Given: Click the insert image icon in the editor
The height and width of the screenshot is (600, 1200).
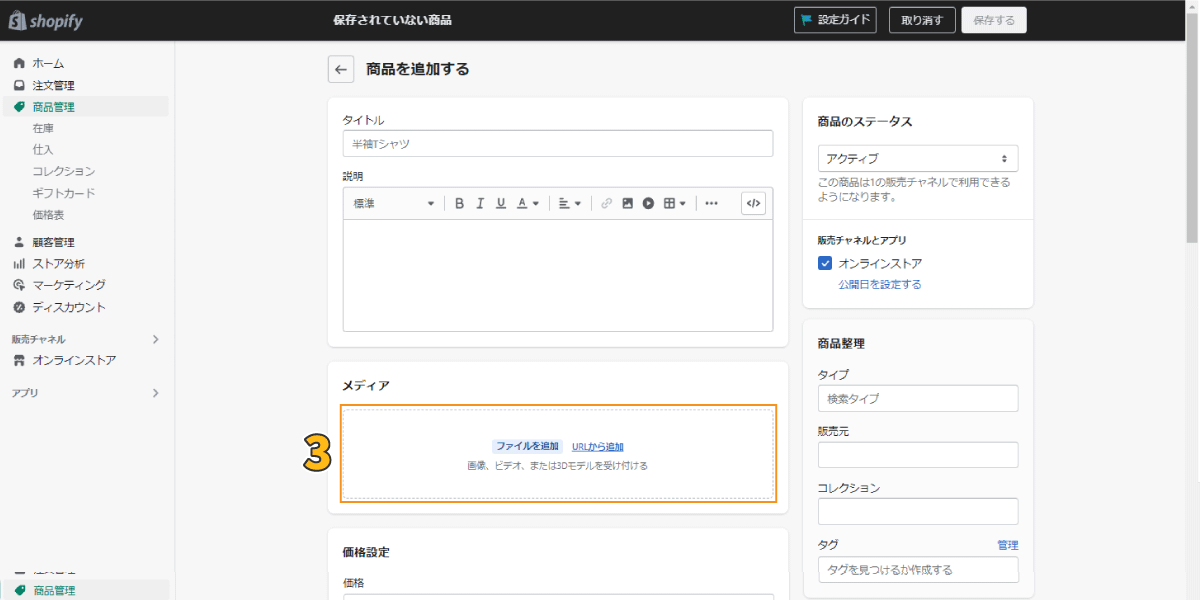Looking at the screenshot, I should [x=627, y=203].
